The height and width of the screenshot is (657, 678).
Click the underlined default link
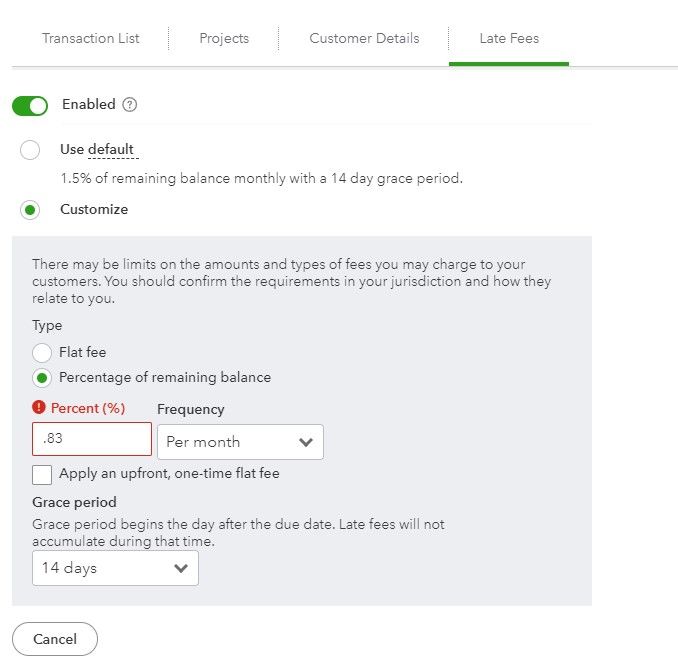point(111,150)
